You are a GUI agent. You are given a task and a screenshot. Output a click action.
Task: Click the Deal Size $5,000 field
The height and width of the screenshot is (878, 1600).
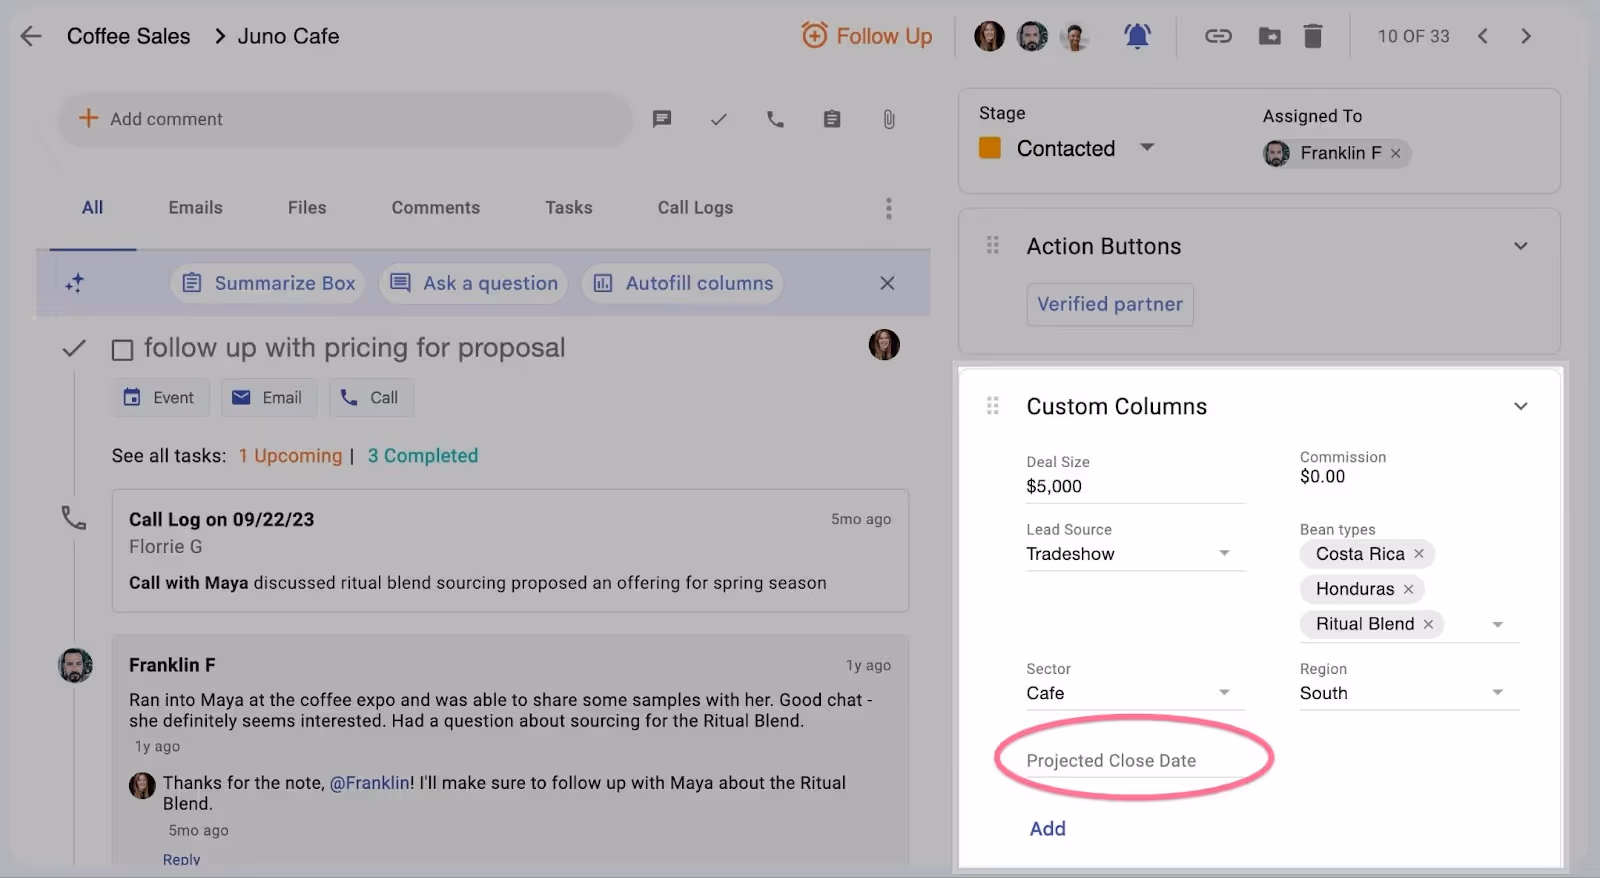tap(1135, 486)
